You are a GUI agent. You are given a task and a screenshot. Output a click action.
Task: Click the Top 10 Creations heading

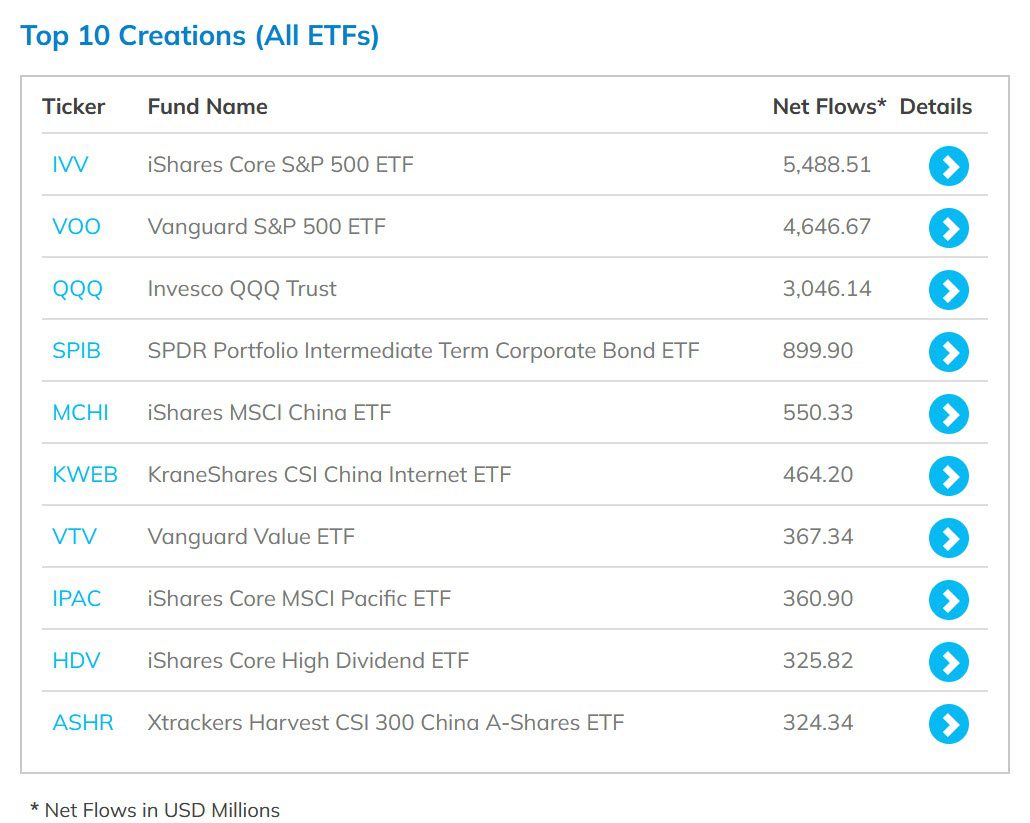200,36
